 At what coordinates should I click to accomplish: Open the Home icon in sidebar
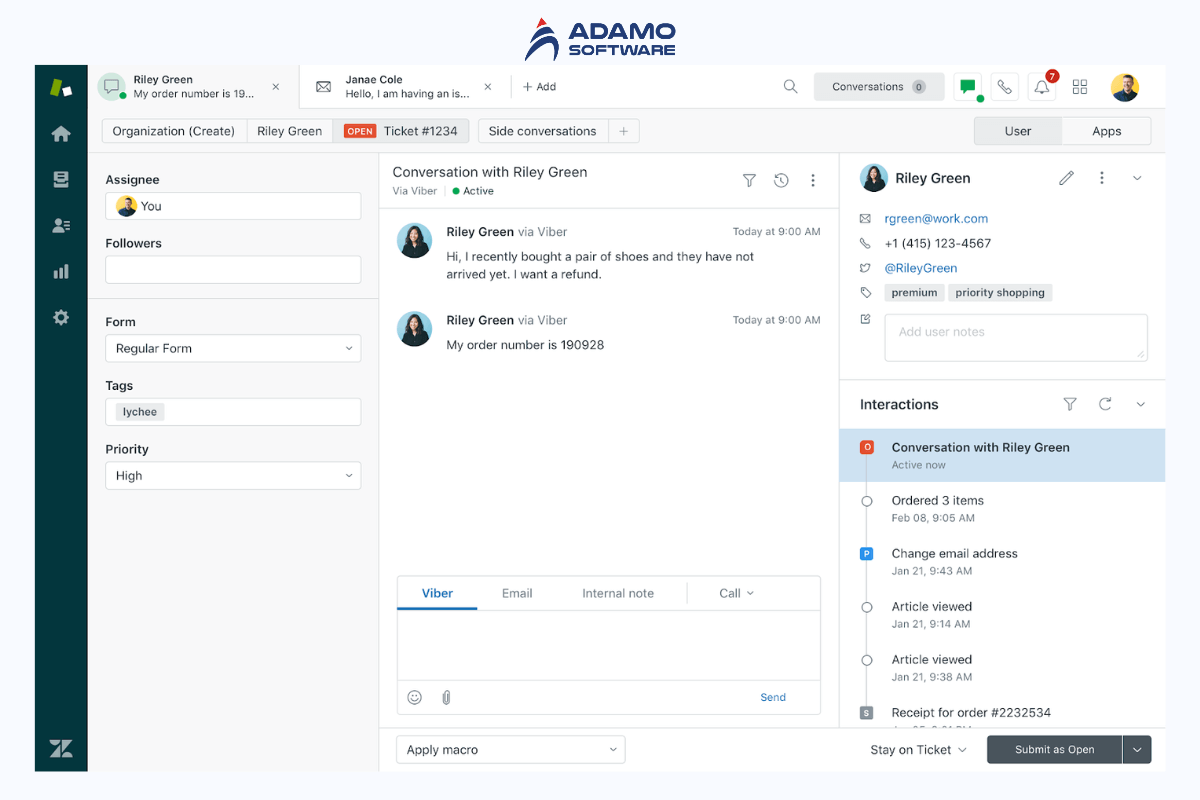(x=61, y=134)
